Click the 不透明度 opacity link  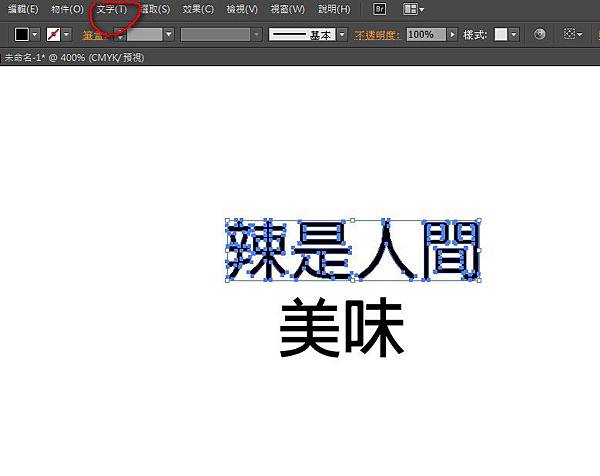377,35
